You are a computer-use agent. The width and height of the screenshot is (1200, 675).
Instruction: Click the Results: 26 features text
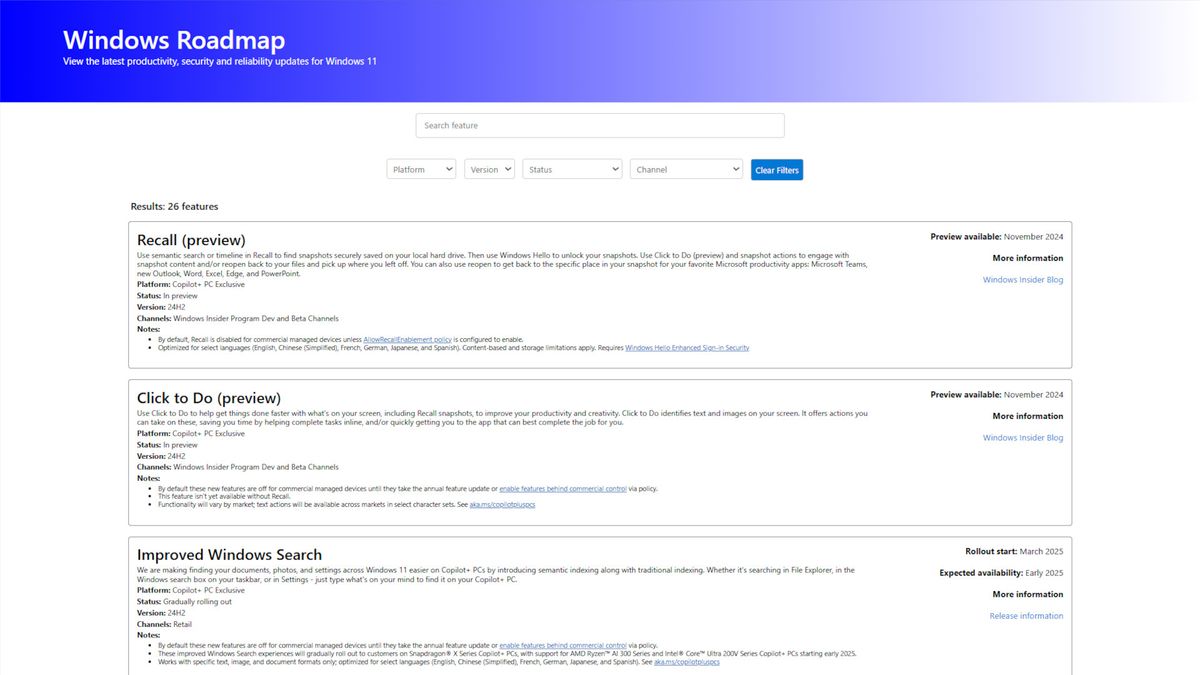pyautogui.click(x=174, y=207)
